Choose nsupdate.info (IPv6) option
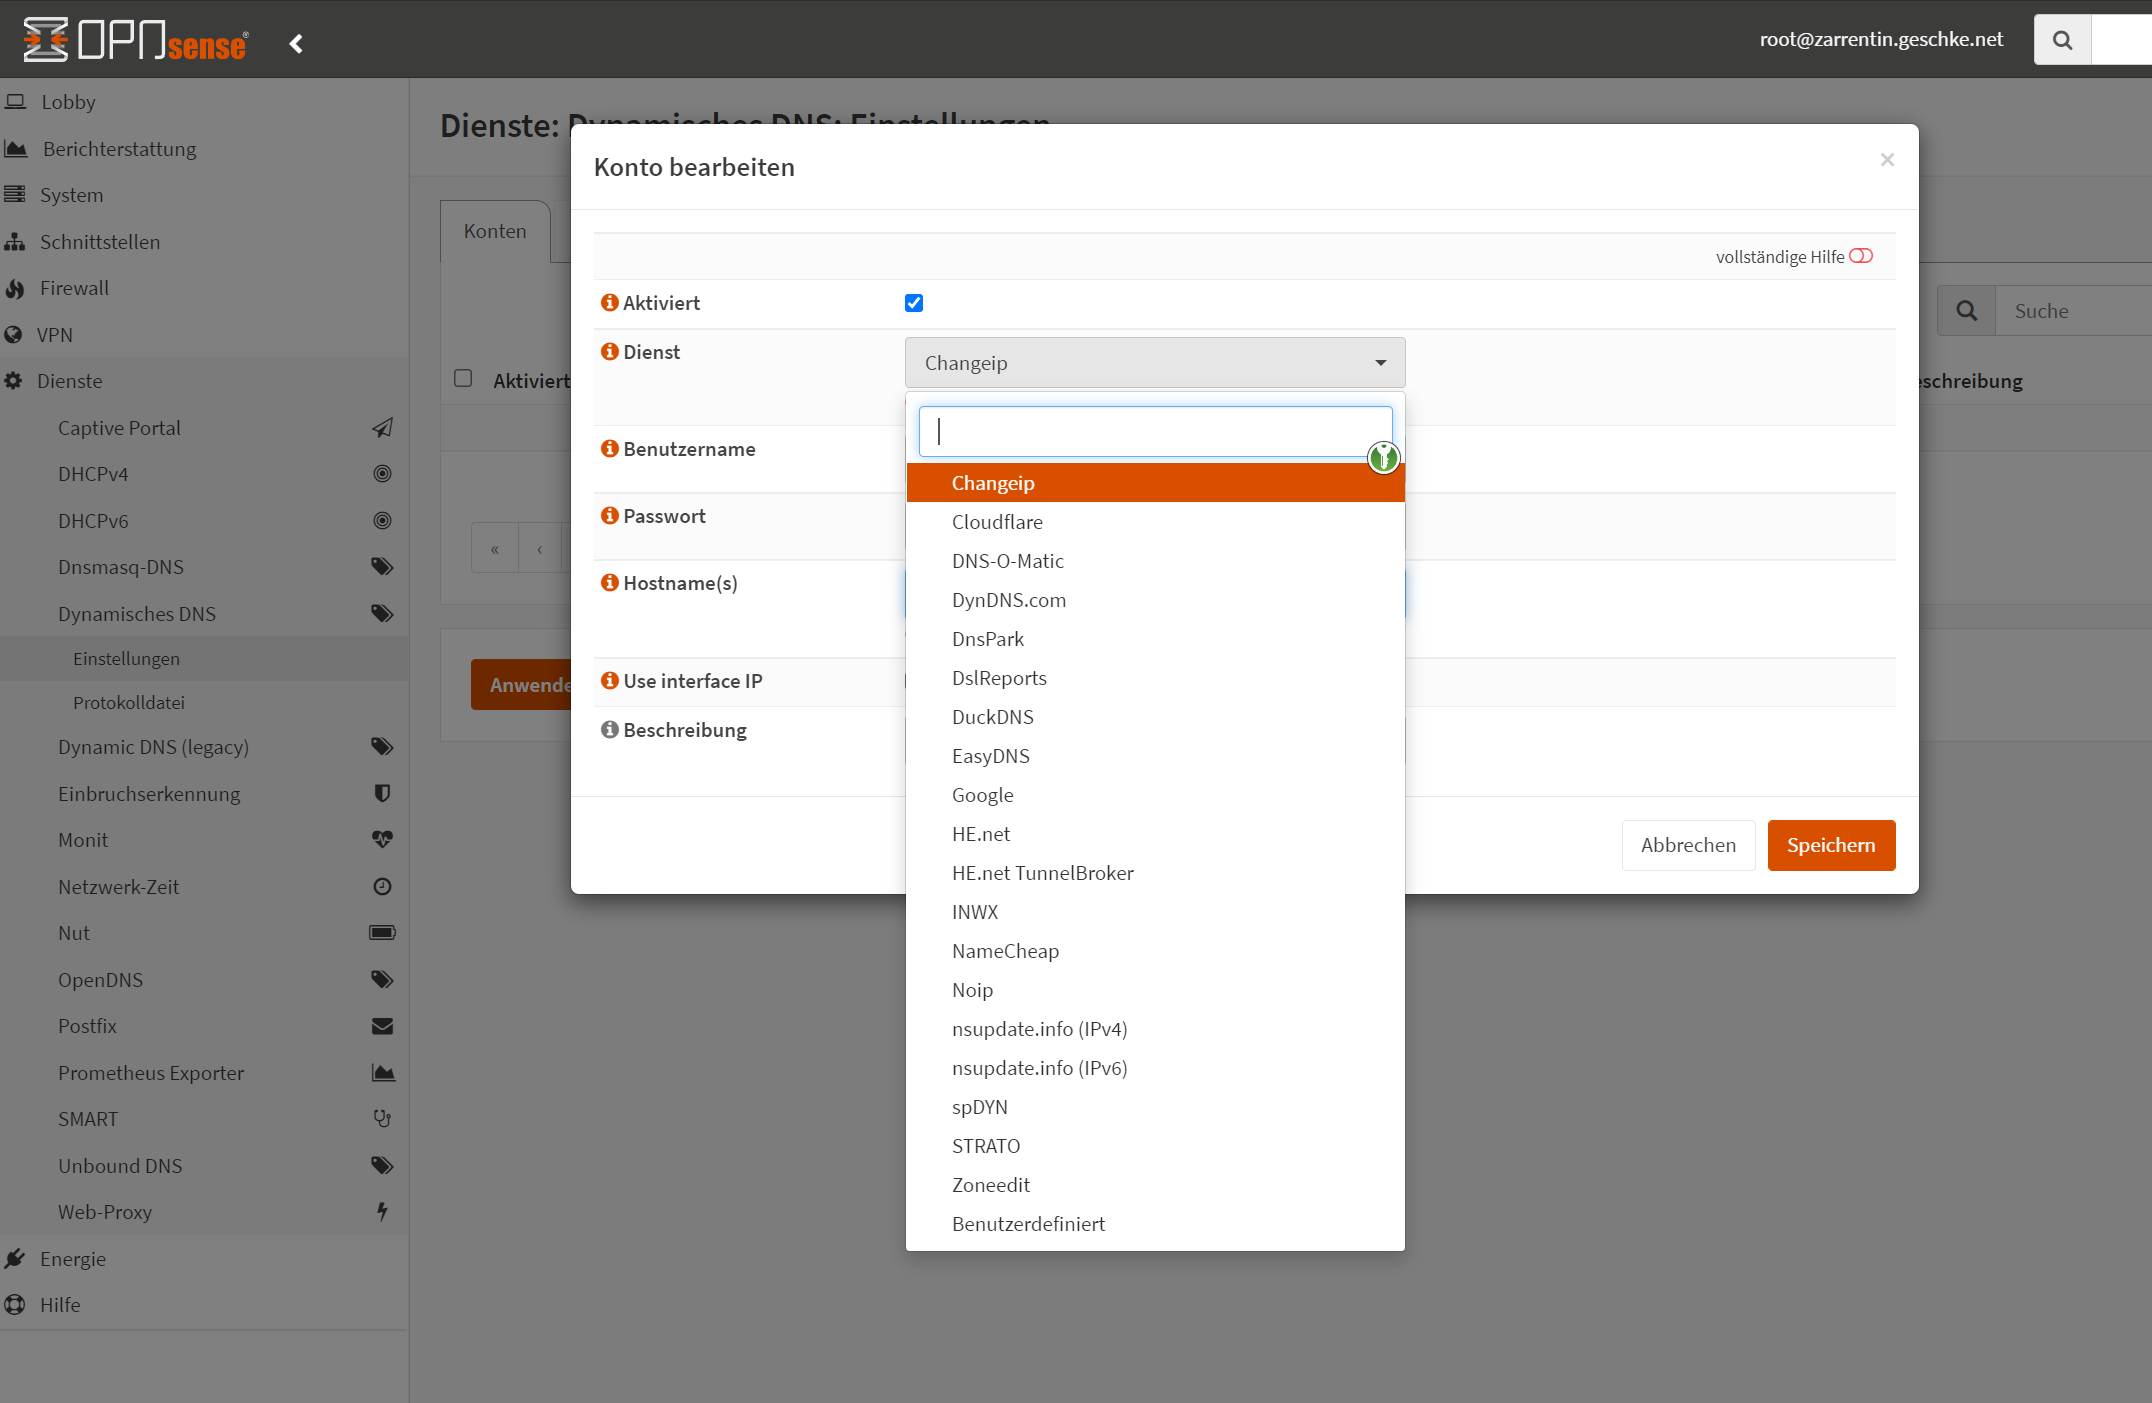This screenshot has height=1403, width=2152. (x=1155, y=1068)
